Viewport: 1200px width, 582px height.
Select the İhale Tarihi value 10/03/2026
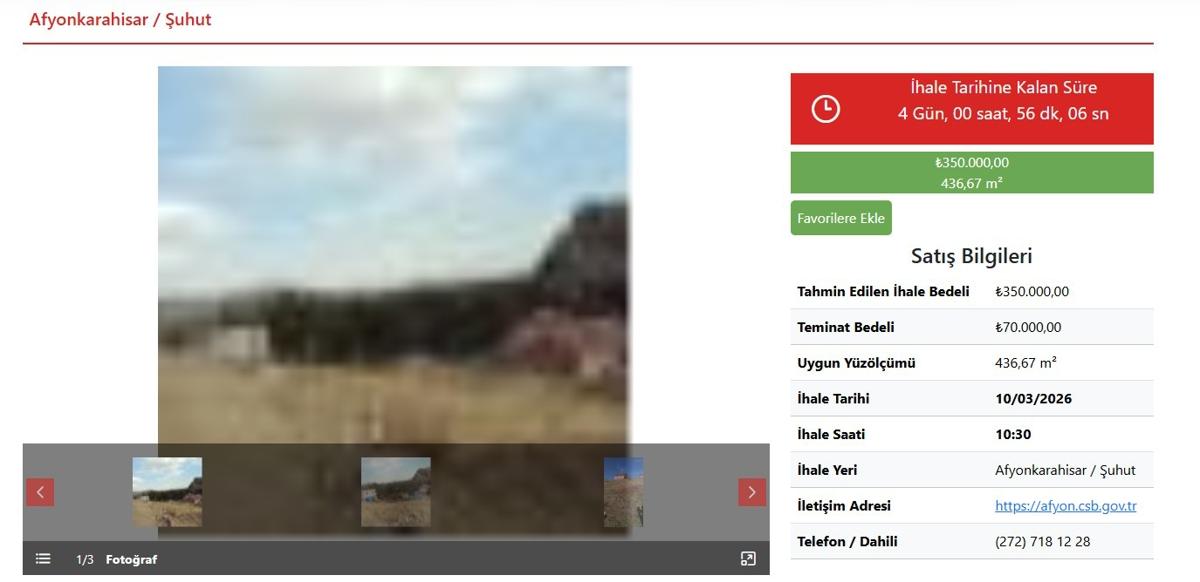pos(1033,398)
